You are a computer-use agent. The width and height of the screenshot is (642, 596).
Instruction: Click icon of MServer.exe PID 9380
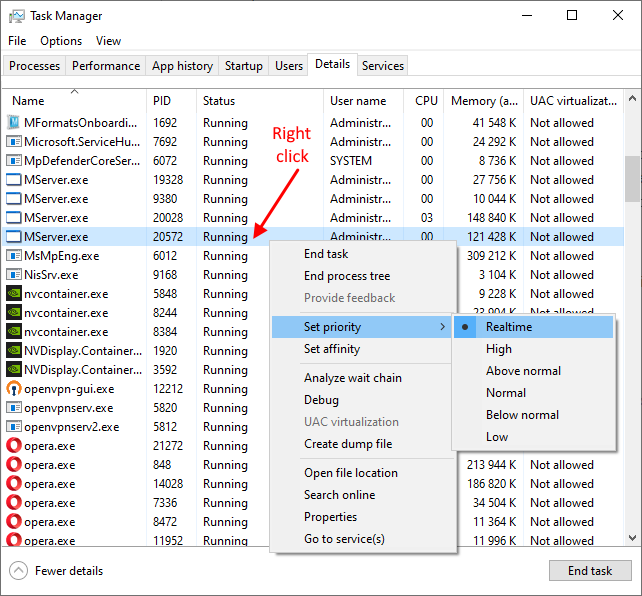click(14, 199)
